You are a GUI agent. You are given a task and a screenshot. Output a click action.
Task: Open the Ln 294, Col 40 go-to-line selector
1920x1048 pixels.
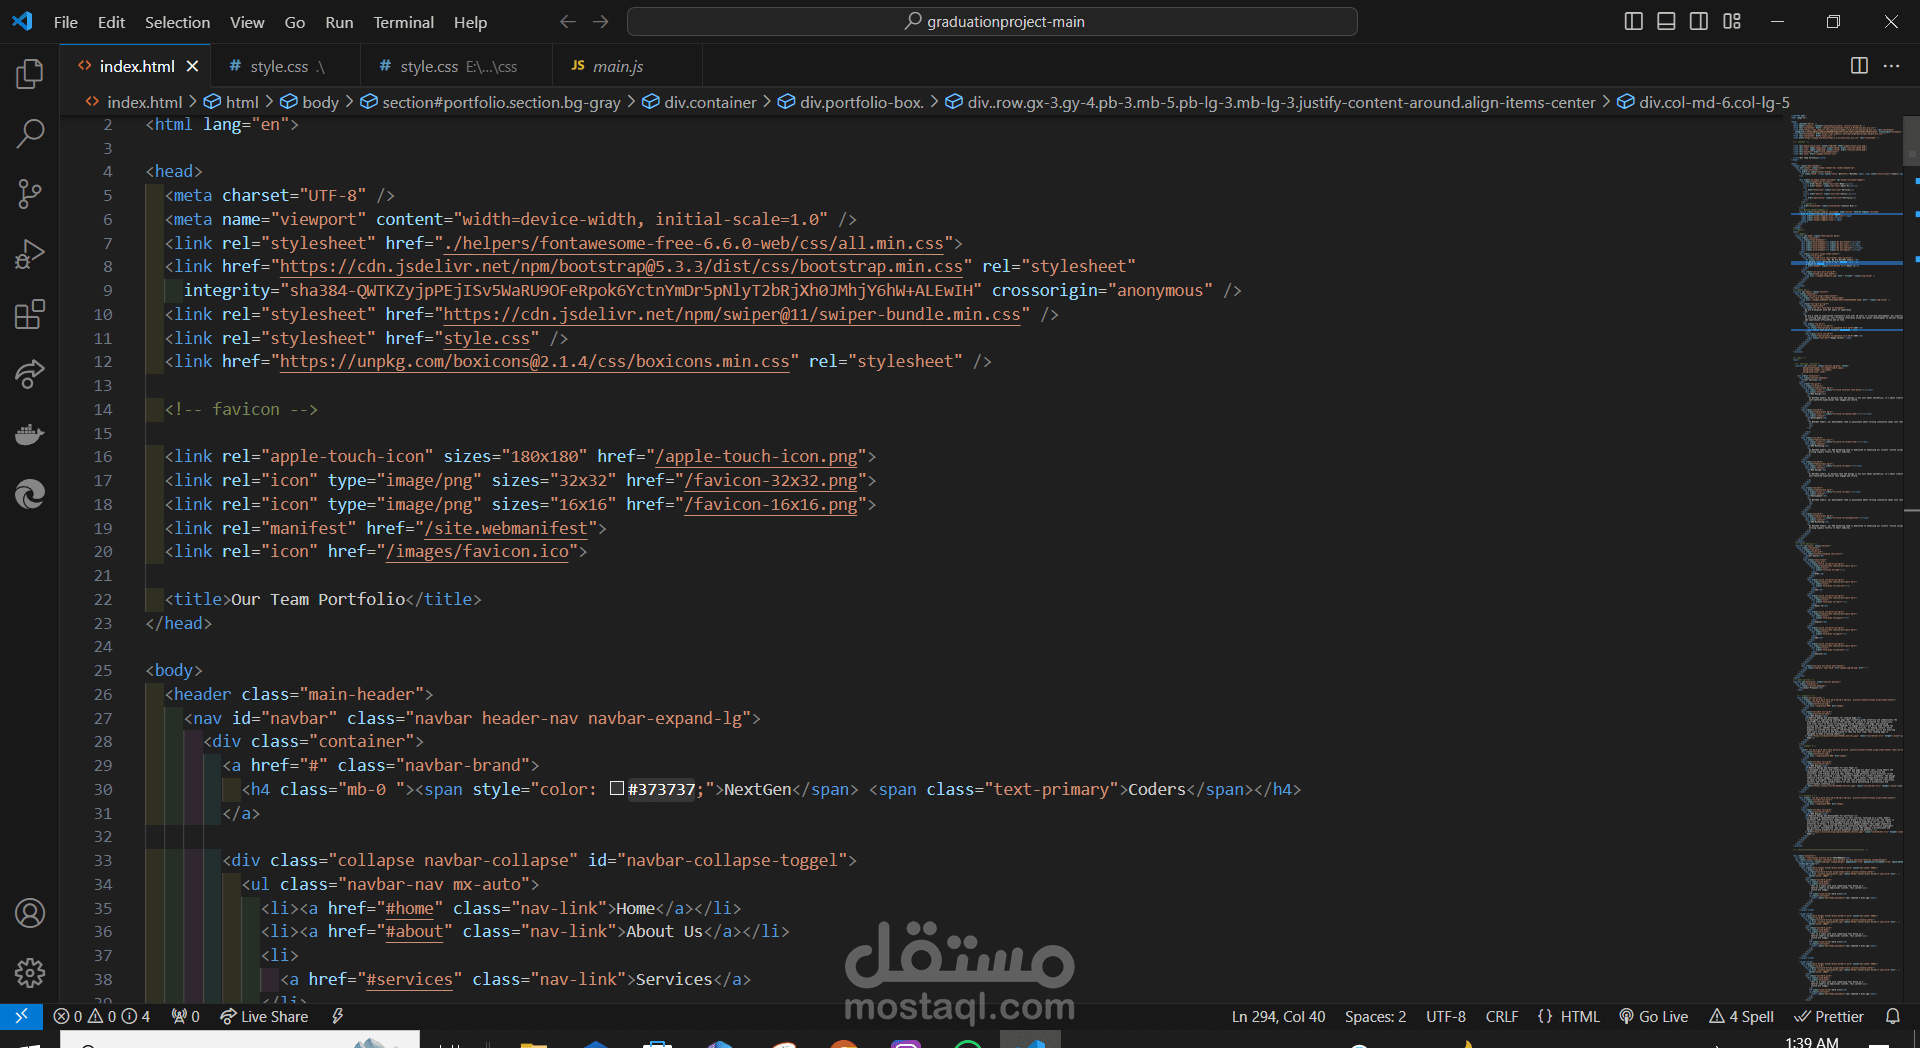1278,1016
